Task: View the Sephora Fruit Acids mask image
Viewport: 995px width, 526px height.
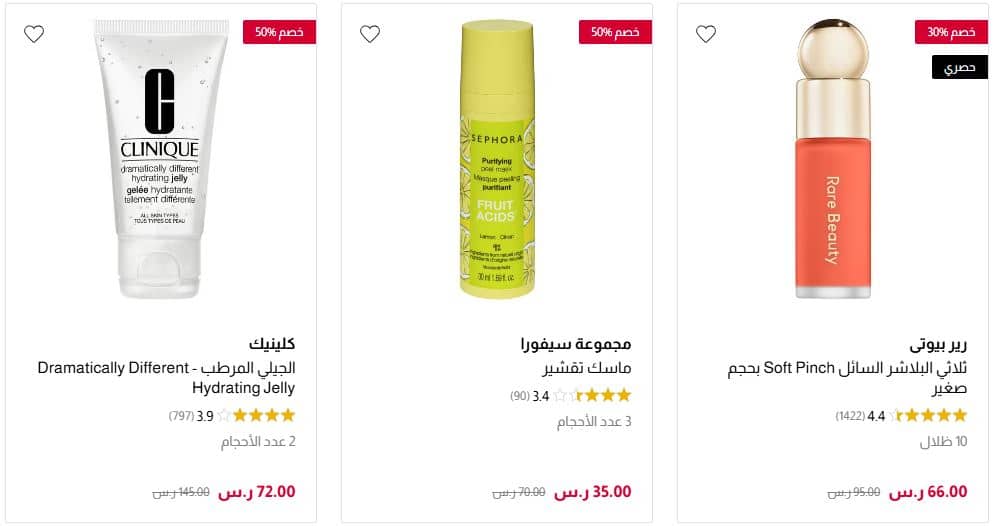Action: pos(496,159)
